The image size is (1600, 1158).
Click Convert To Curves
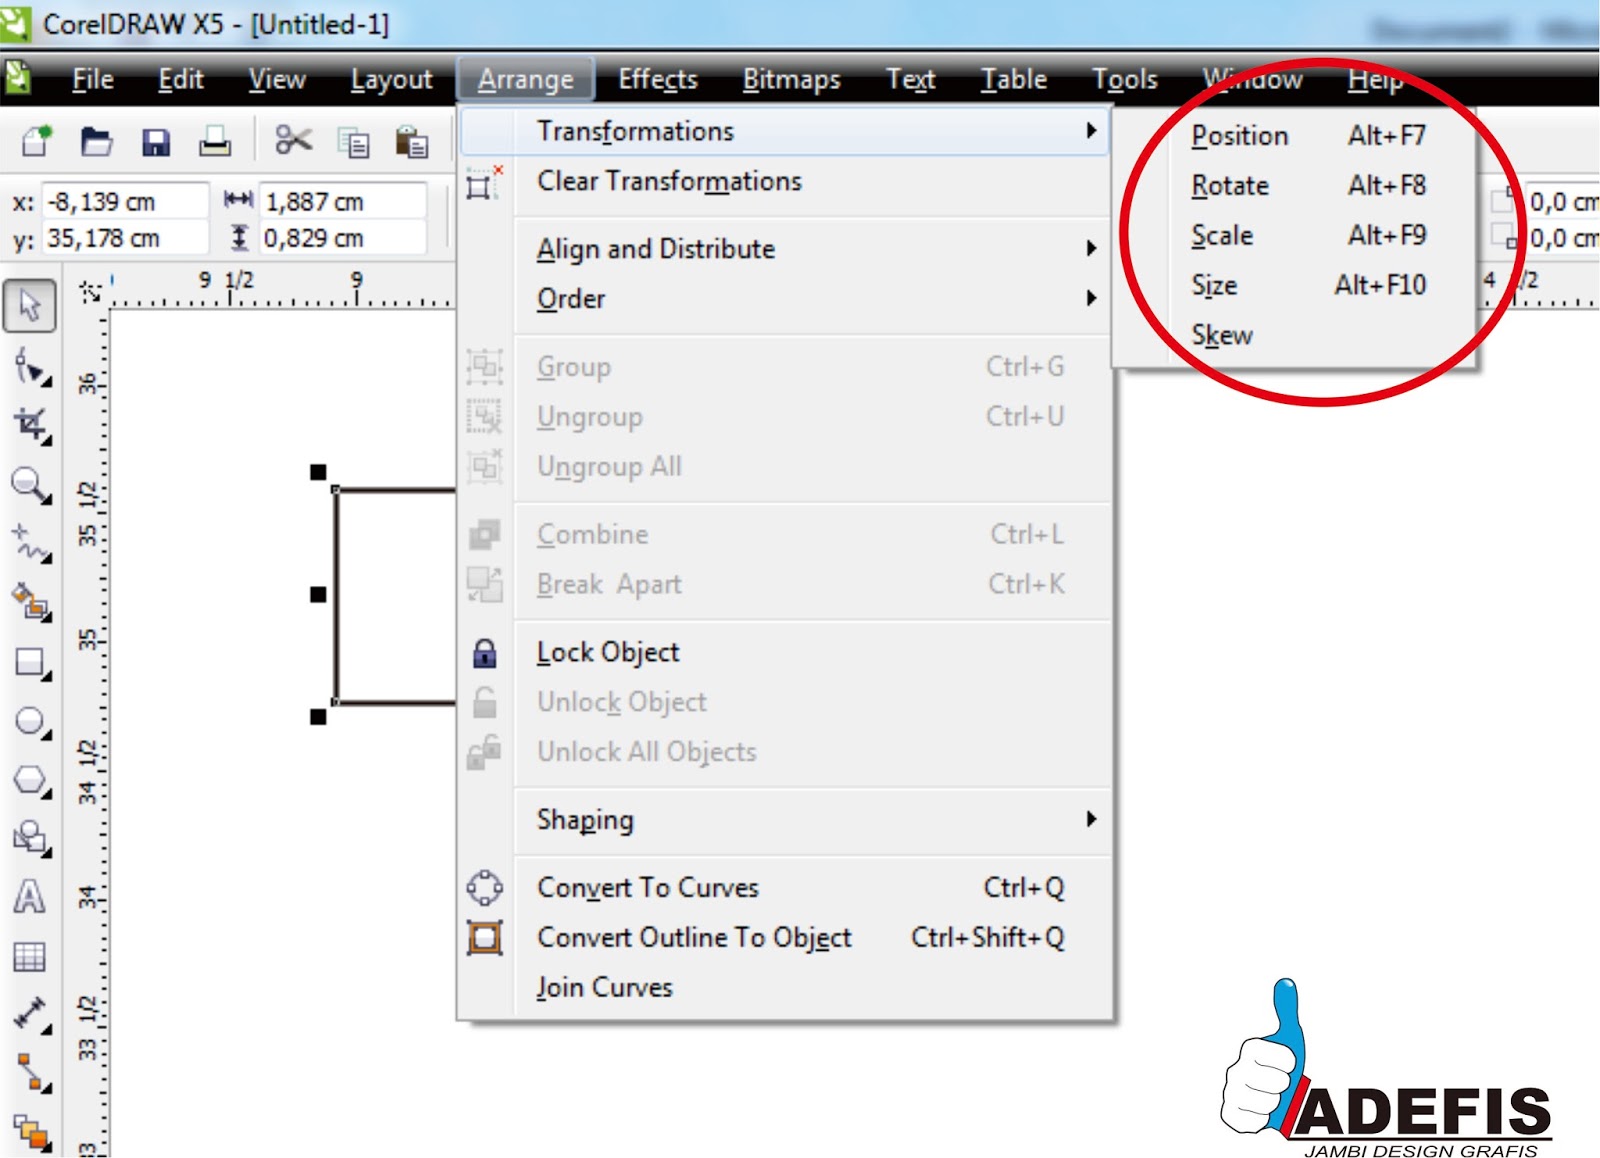pos(647,887)
